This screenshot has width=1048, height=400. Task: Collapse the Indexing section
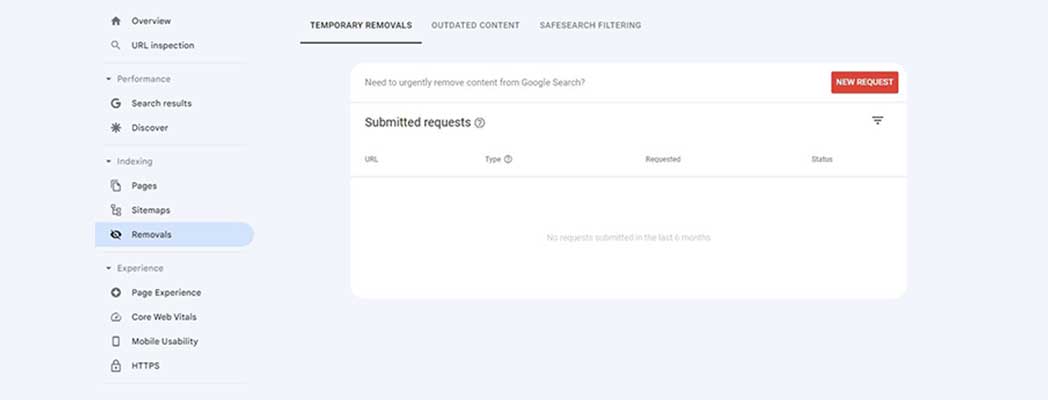pos(108,161)
